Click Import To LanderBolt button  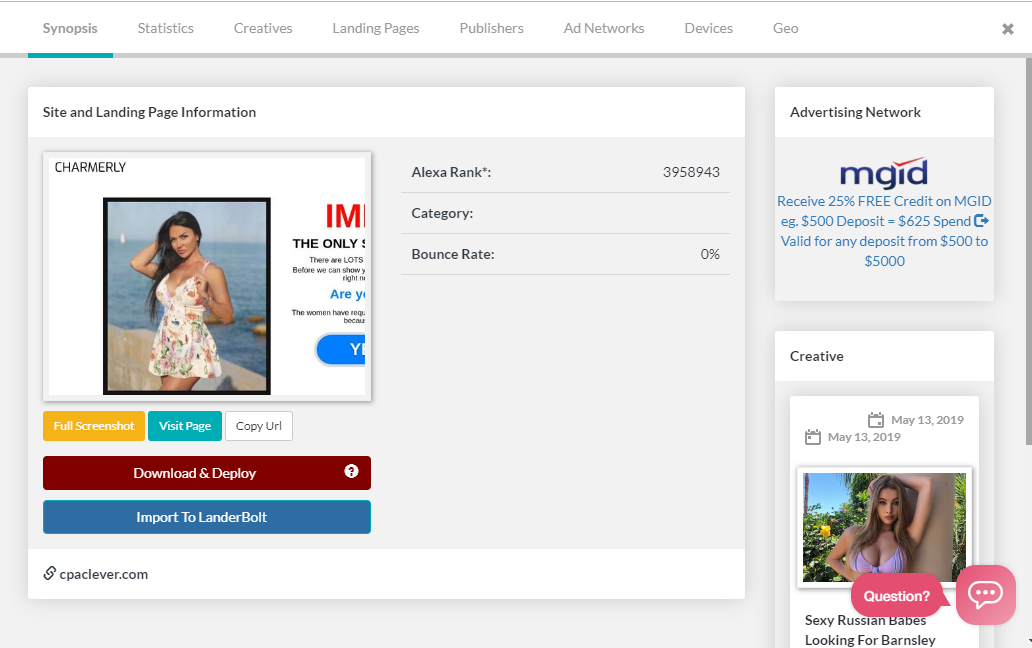pos(207,517)
